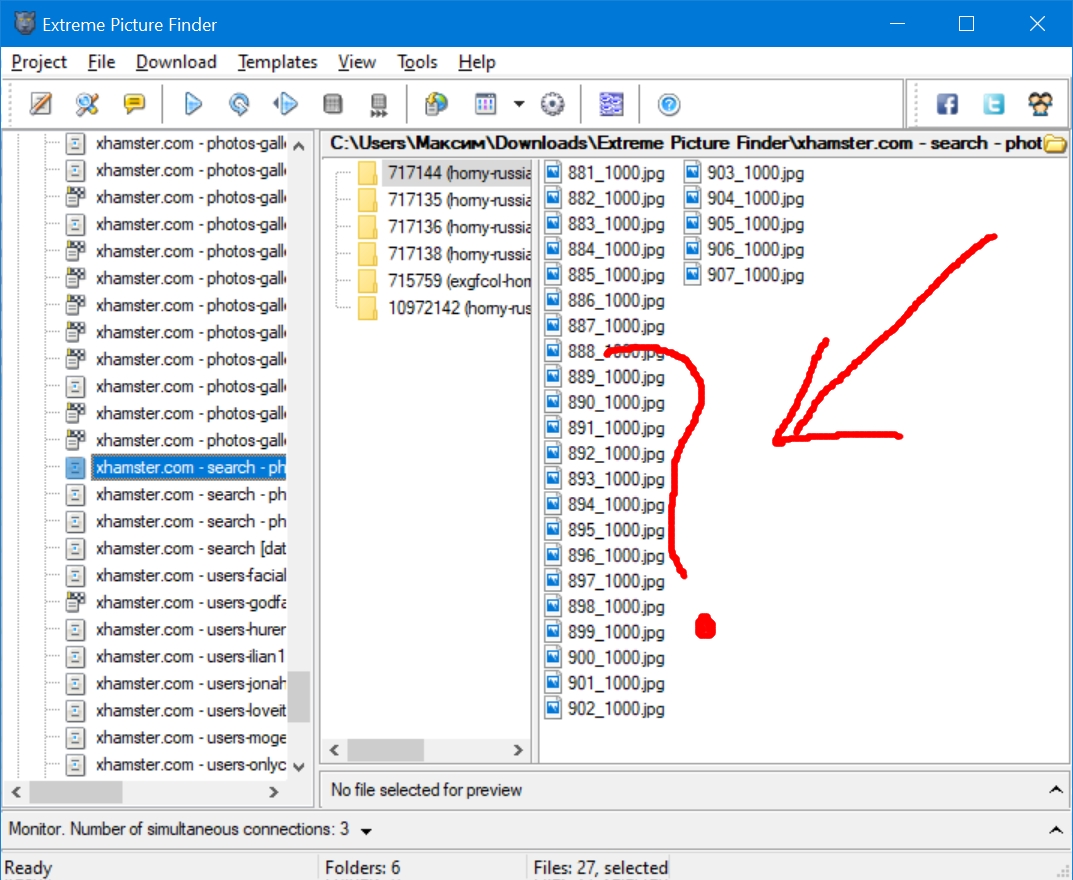
Task: Click the Extreme Picture Finder title bar icon
Action: click(25, 23)
